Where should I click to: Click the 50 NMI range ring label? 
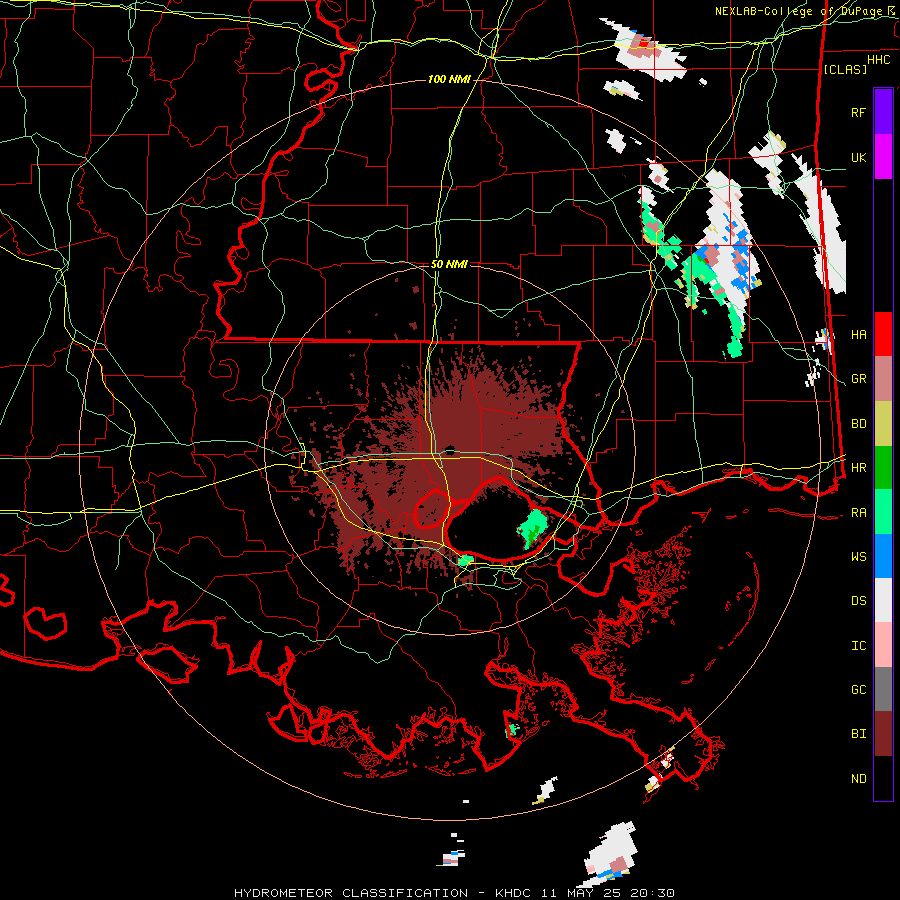pos(449,264)
